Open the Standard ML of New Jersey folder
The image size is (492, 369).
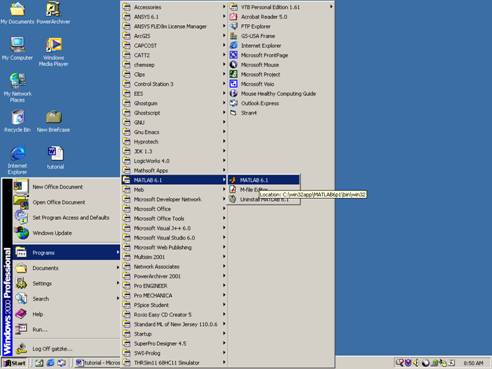point(174,324)
